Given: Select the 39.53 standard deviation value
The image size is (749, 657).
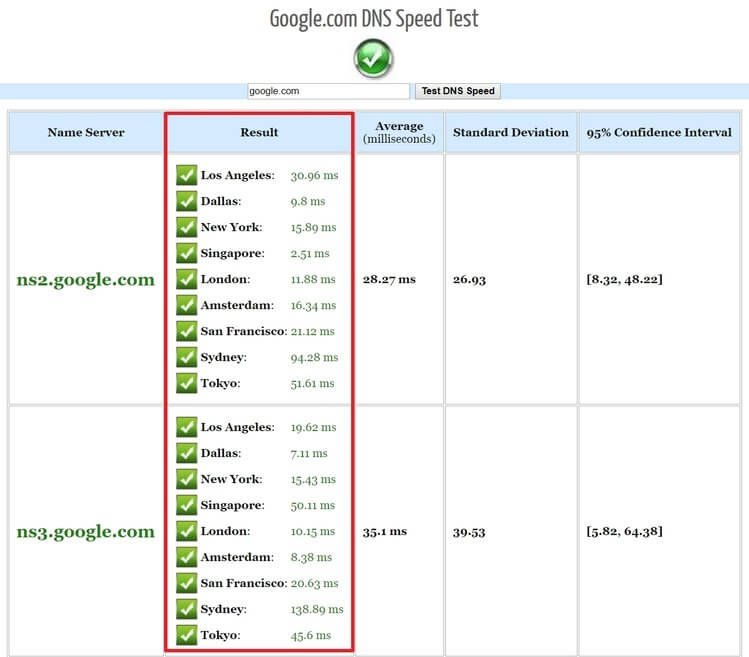Looking at the screenshot, I should tap(469, 532).
